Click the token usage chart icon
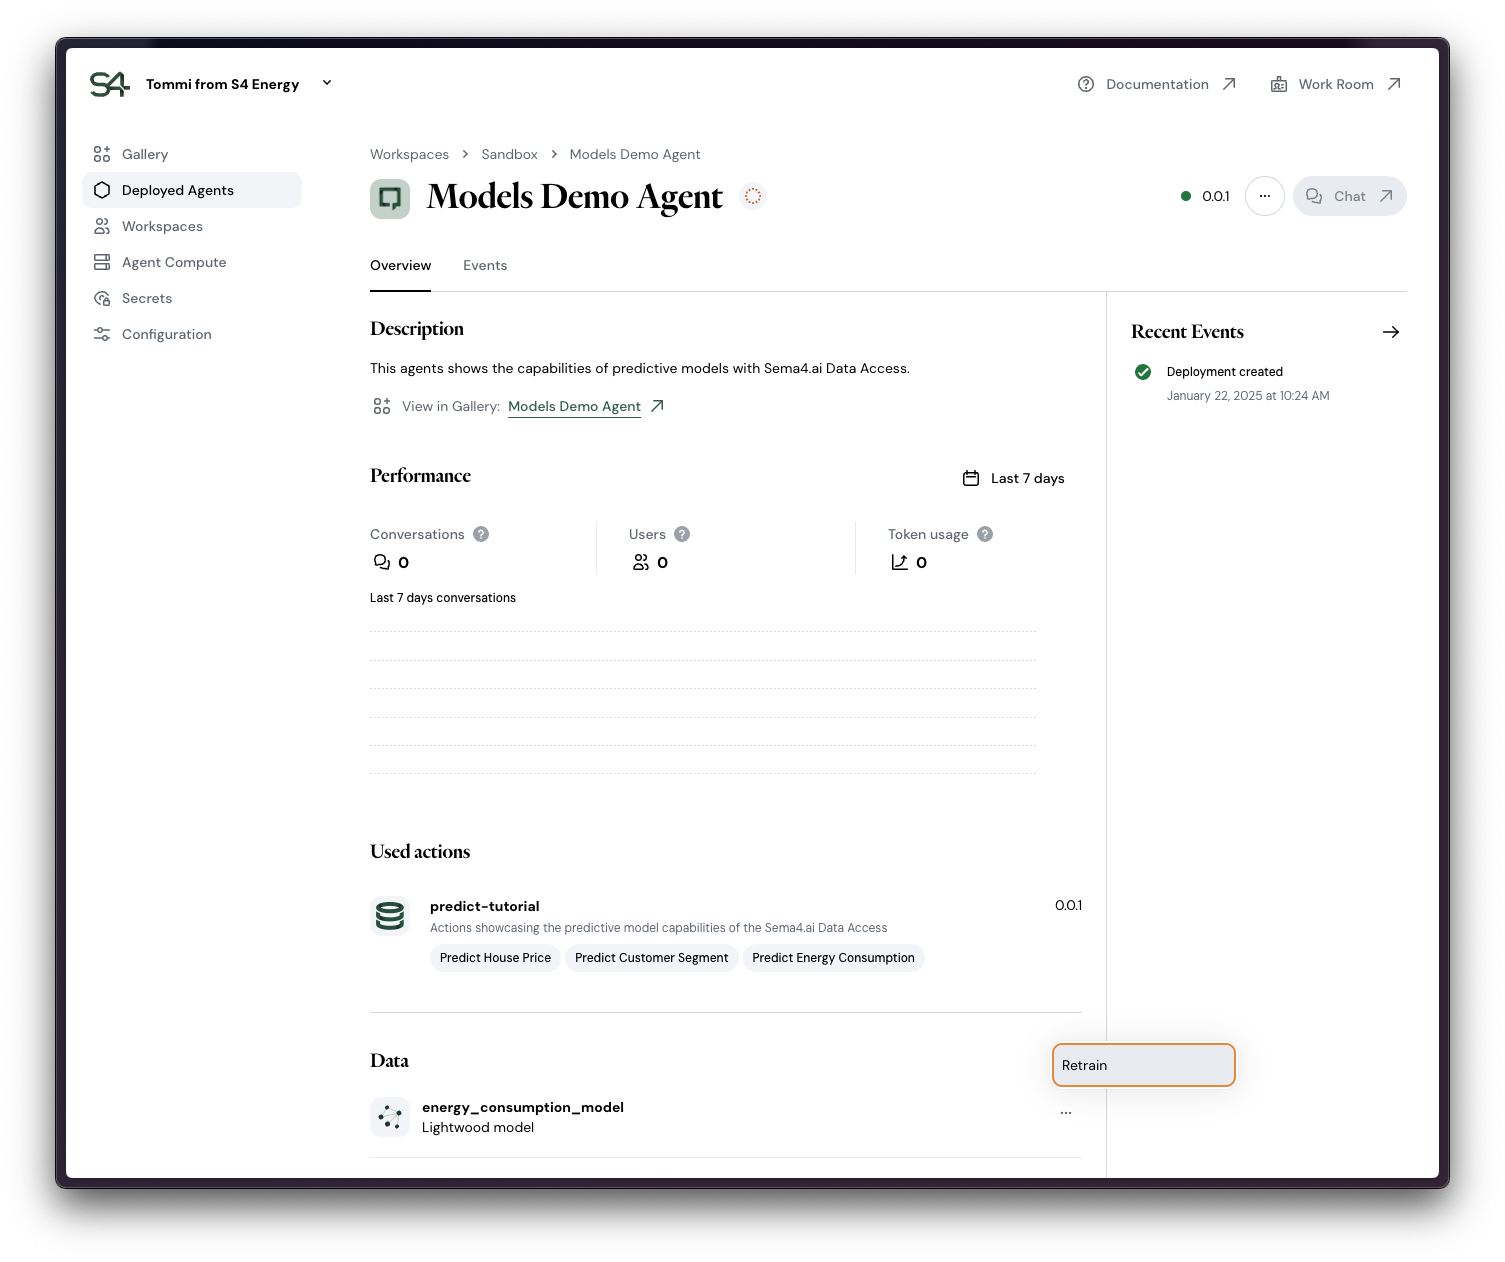The image size is (1505, 1262). click(x=900, y=562)
